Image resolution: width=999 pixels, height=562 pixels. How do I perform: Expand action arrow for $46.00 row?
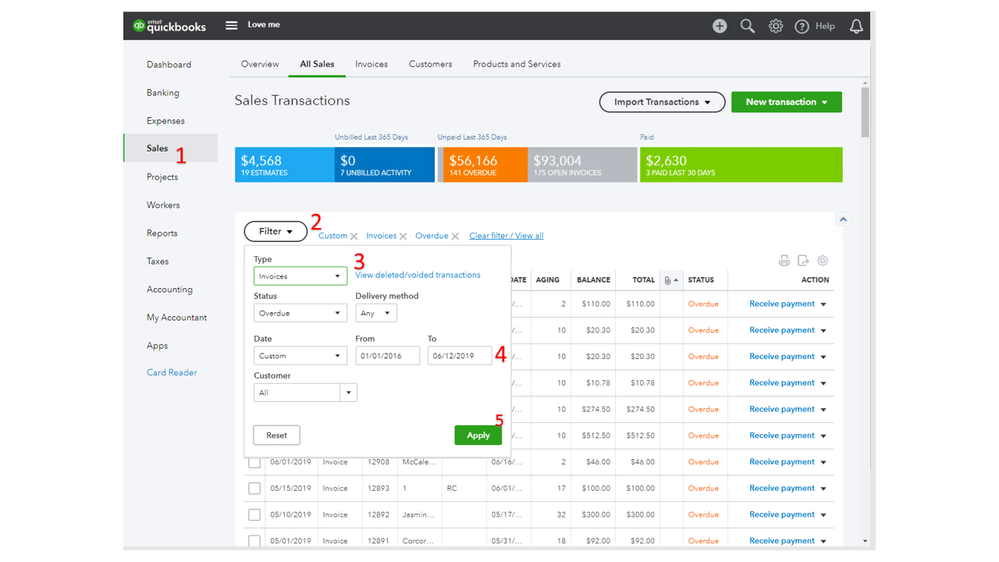(823, 462)
